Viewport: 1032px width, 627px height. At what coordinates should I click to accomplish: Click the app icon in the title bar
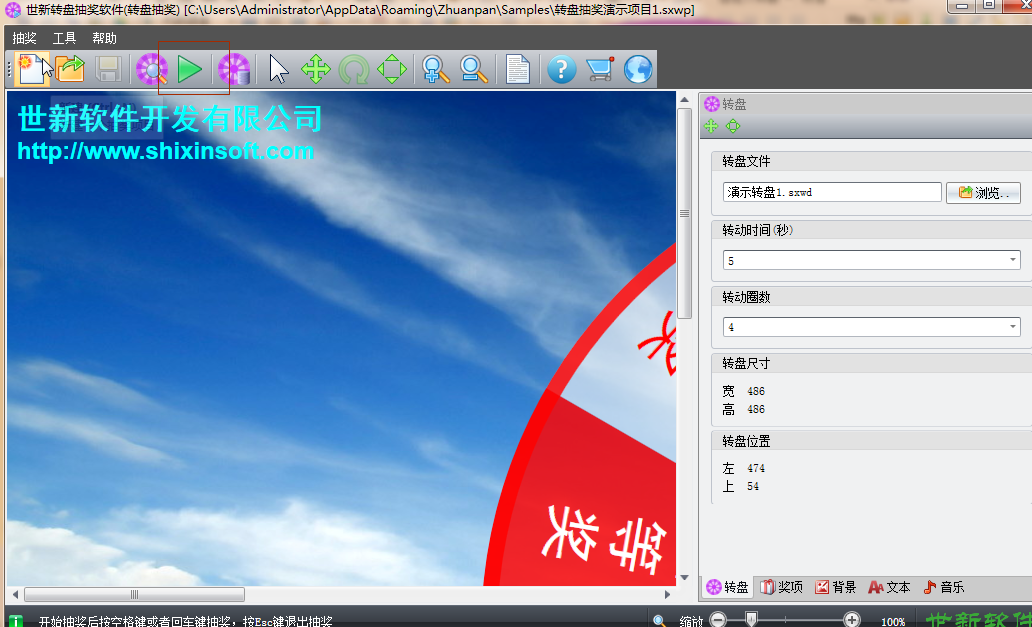point(13,11)
